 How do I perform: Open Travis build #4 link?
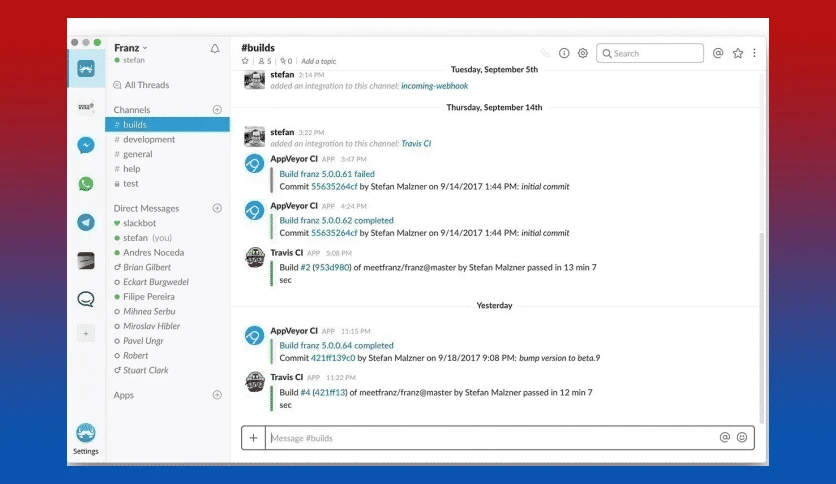[x=306, y=392]
